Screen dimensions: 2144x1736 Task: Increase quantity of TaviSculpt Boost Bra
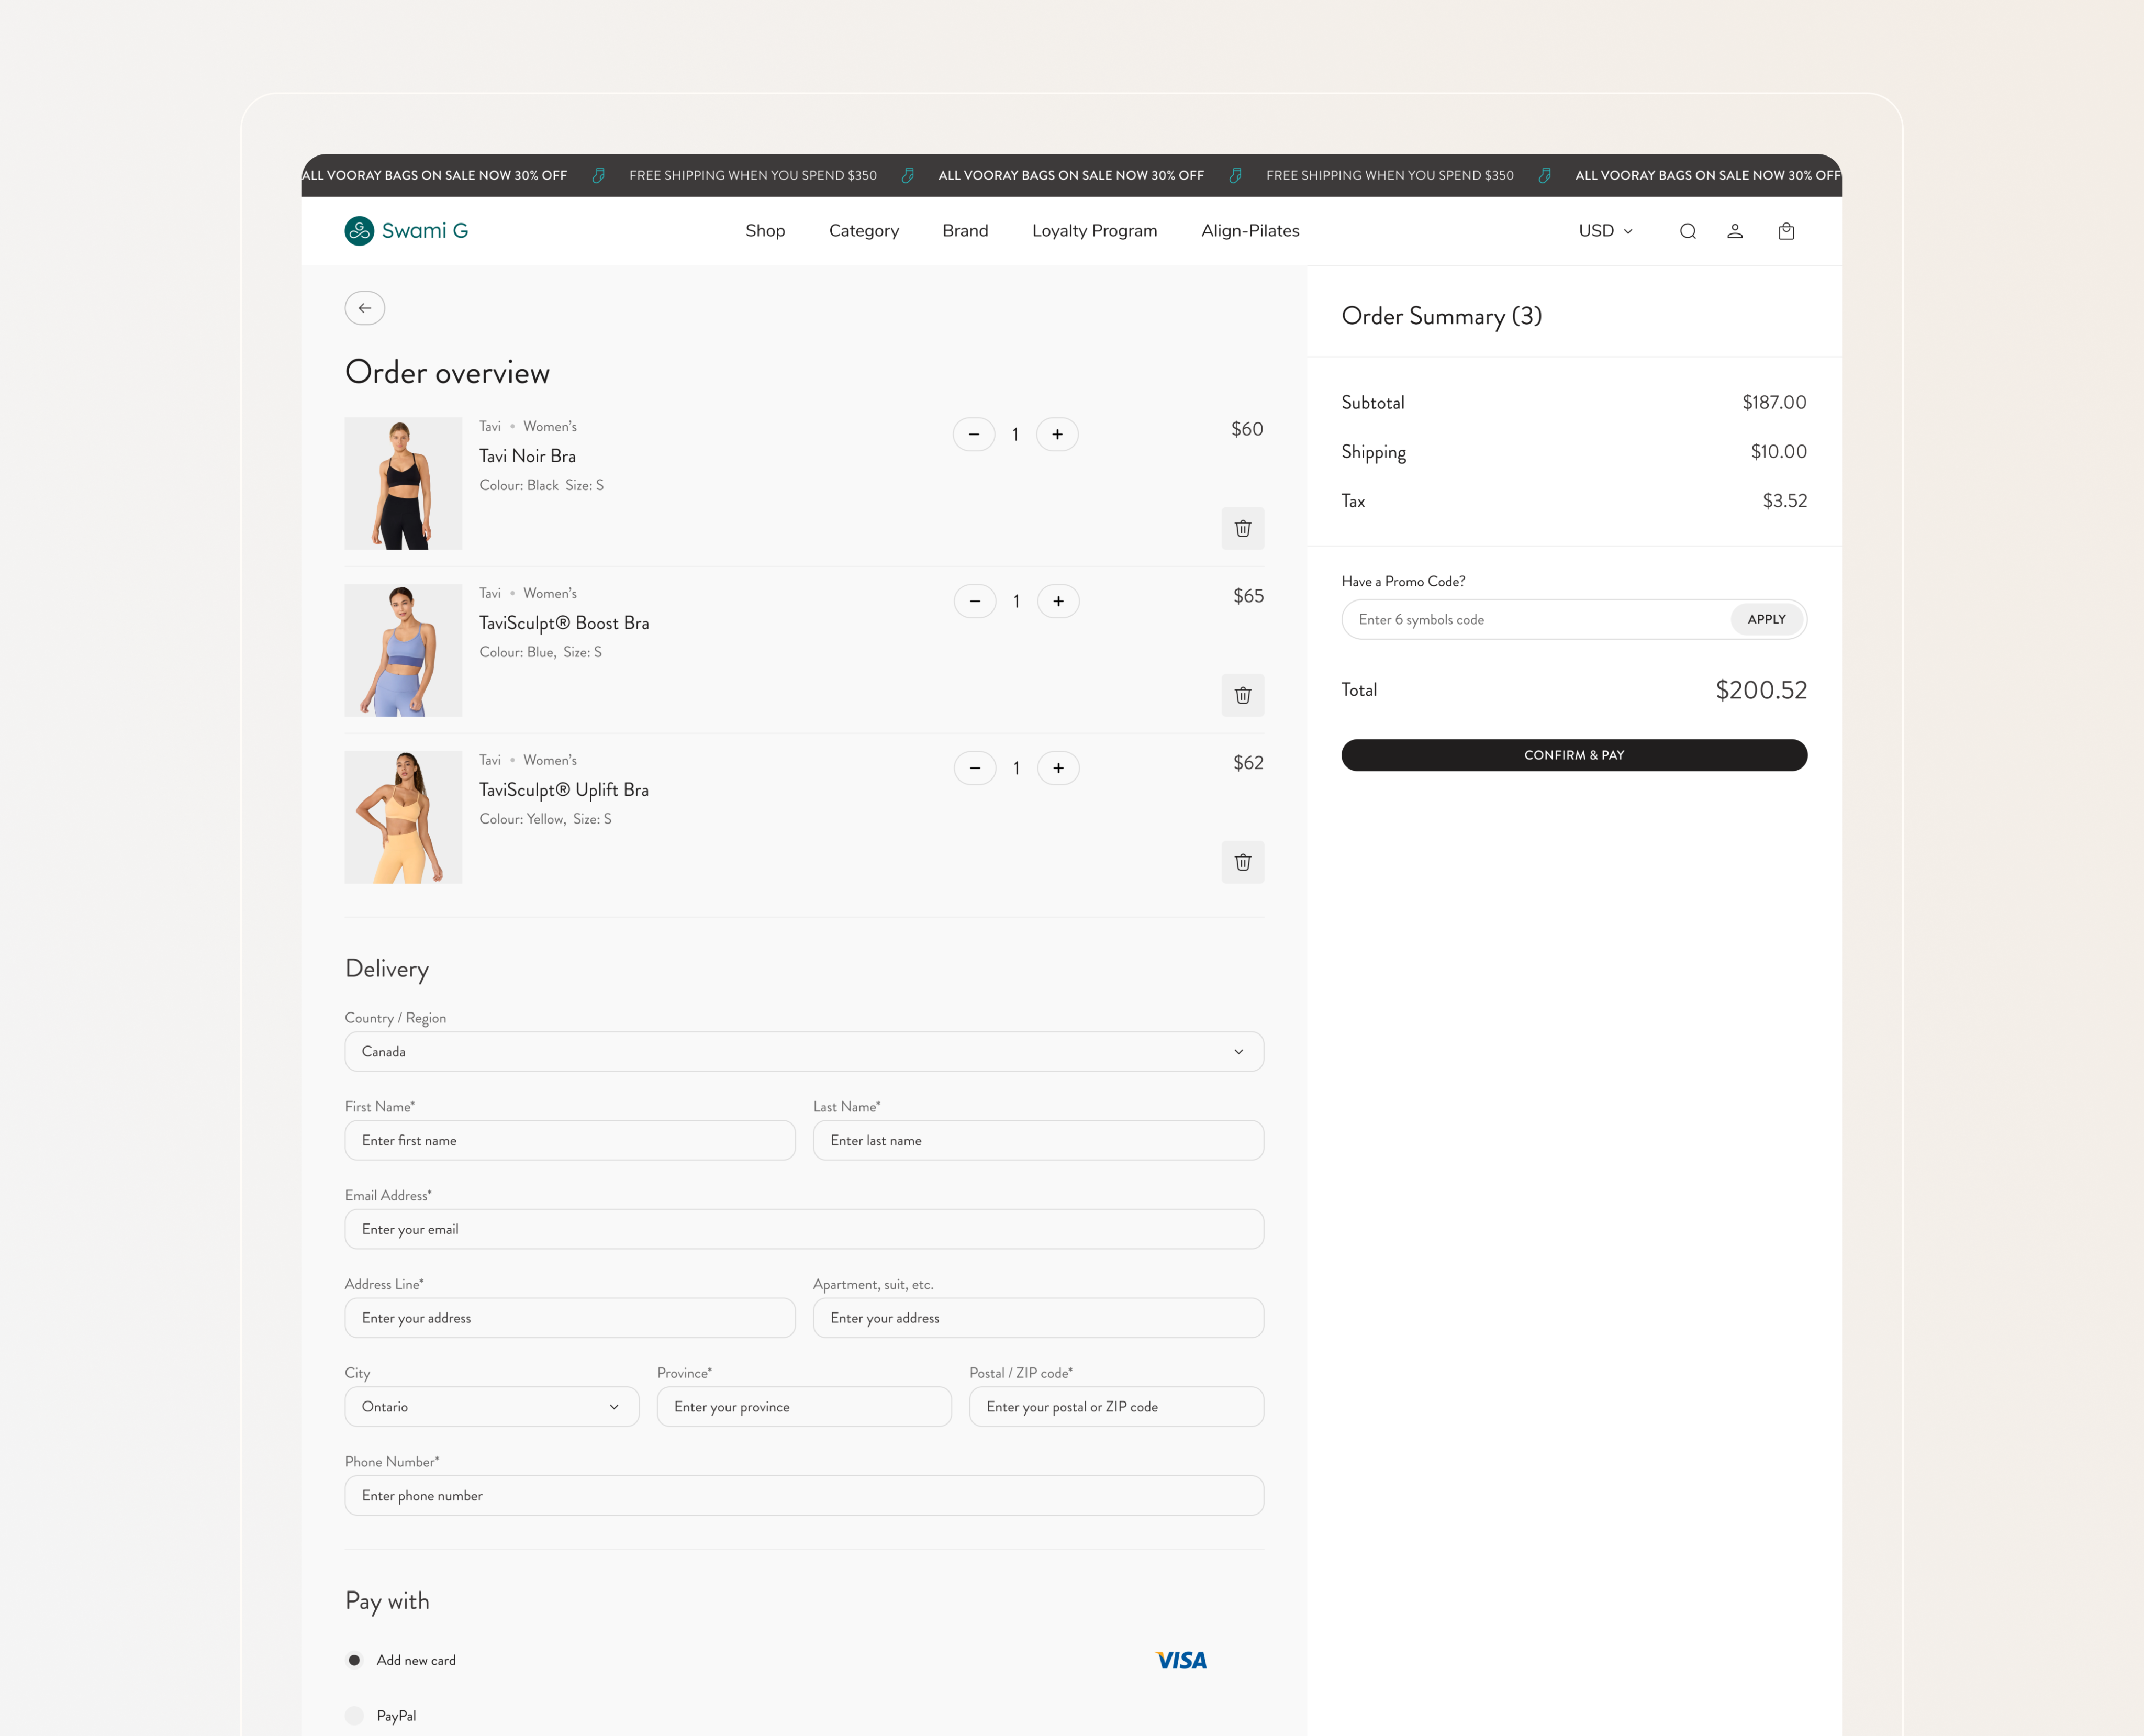(x=1058, y=601)
